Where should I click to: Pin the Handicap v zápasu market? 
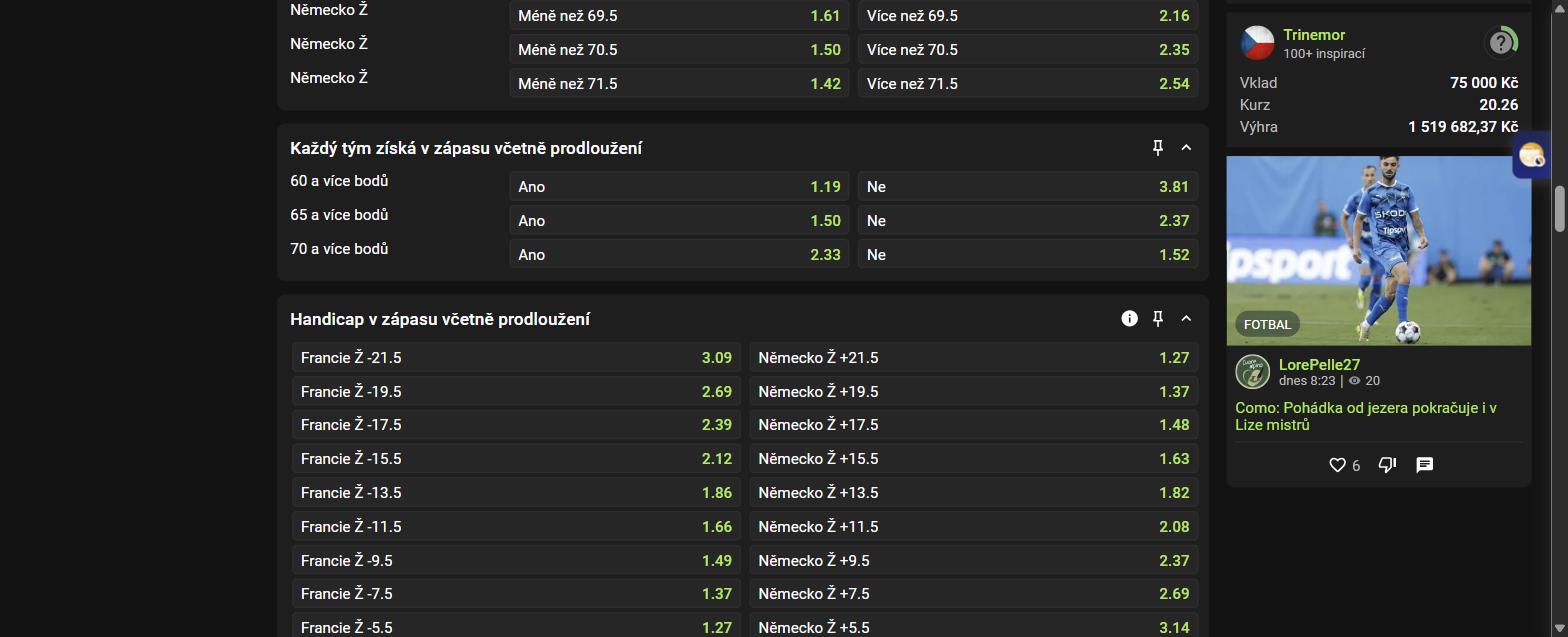tap(1158, 319)
